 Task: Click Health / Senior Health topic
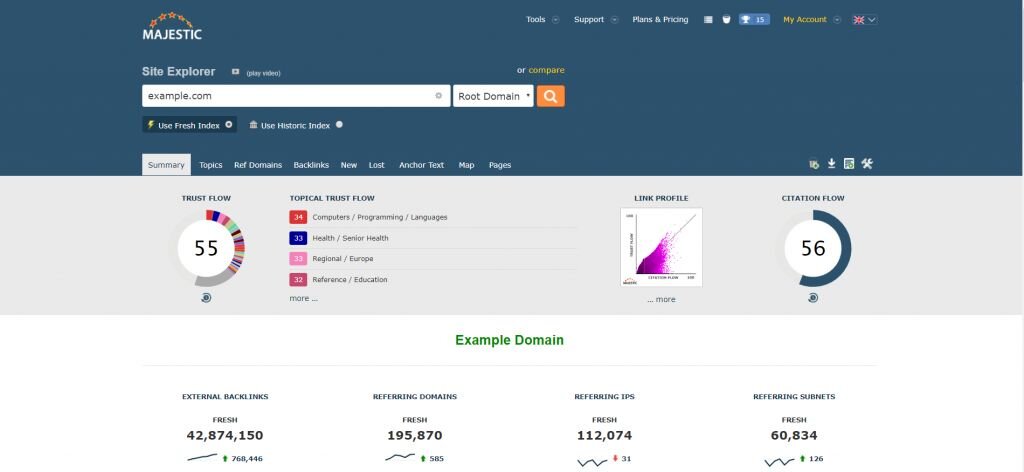click(x=350, y=238)
